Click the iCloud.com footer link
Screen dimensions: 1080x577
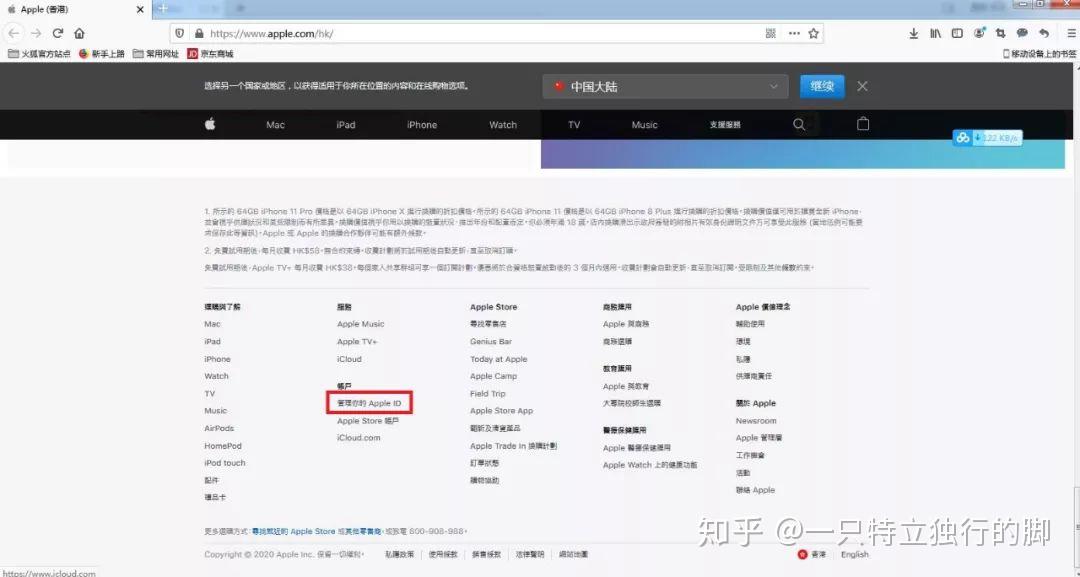359,438
